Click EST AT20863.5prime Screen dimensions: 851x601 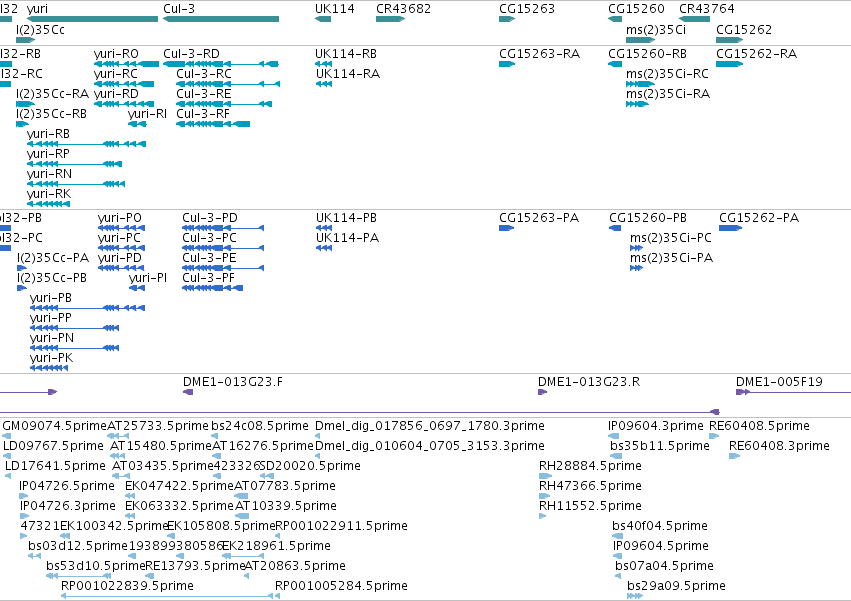246,576
